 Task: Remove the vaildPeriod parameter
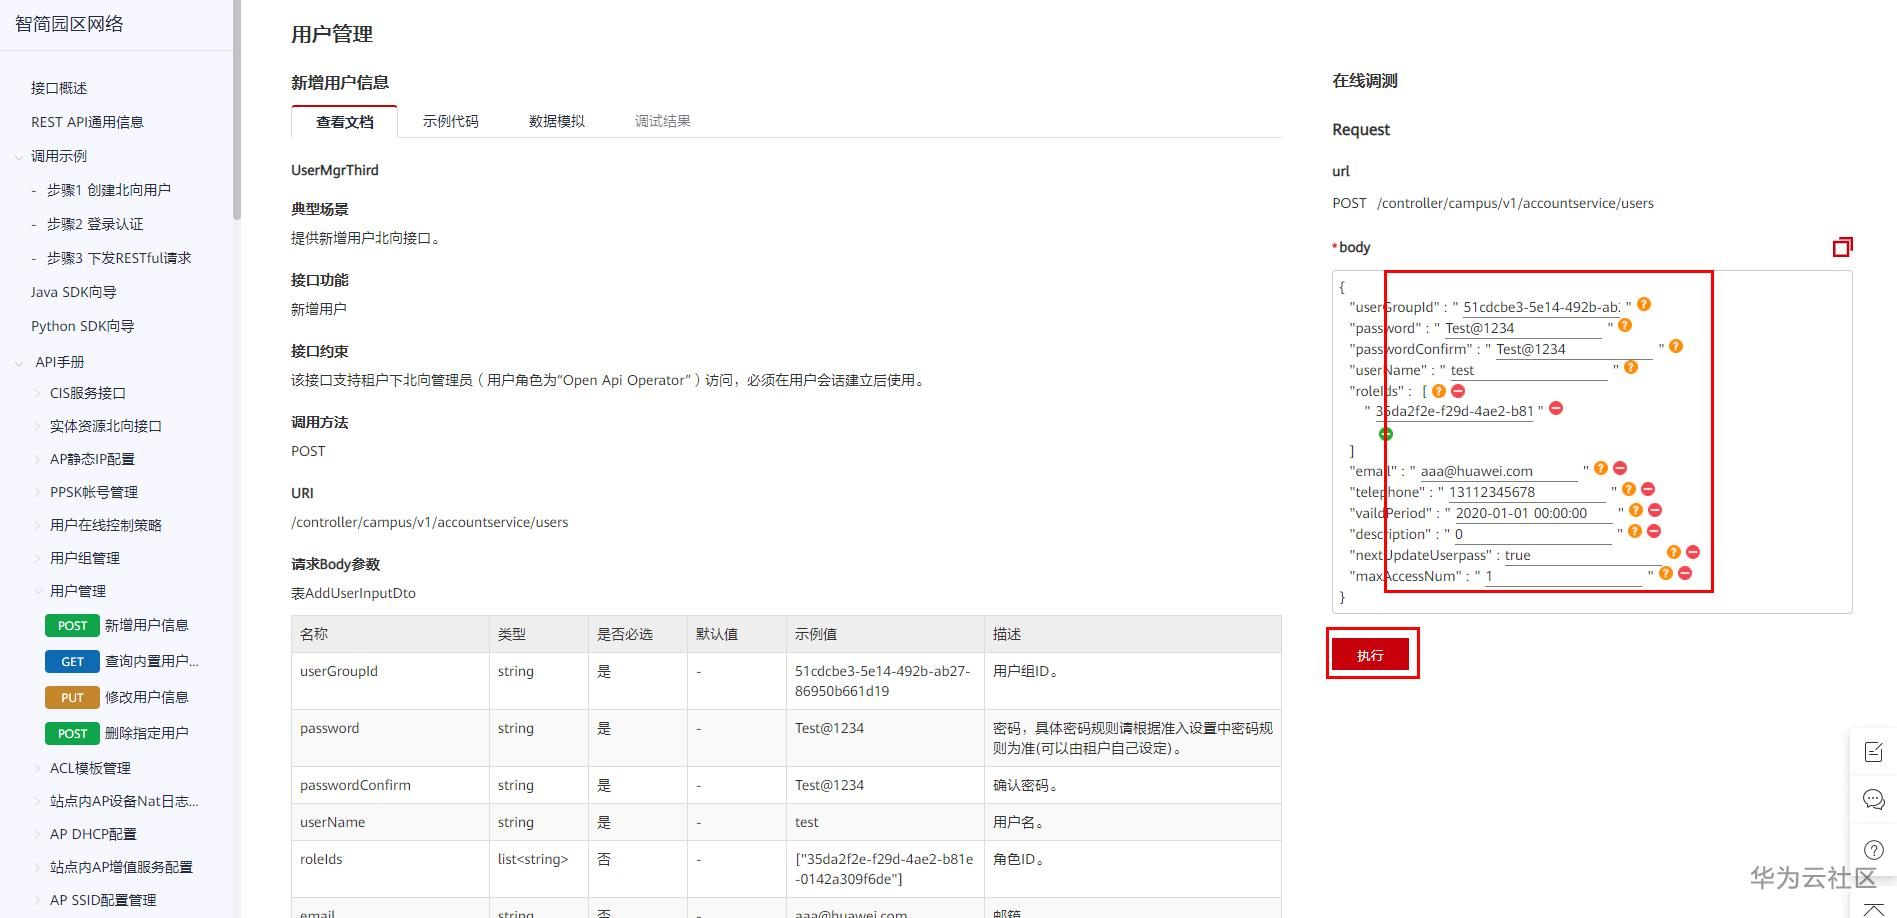pos(1655,510)
